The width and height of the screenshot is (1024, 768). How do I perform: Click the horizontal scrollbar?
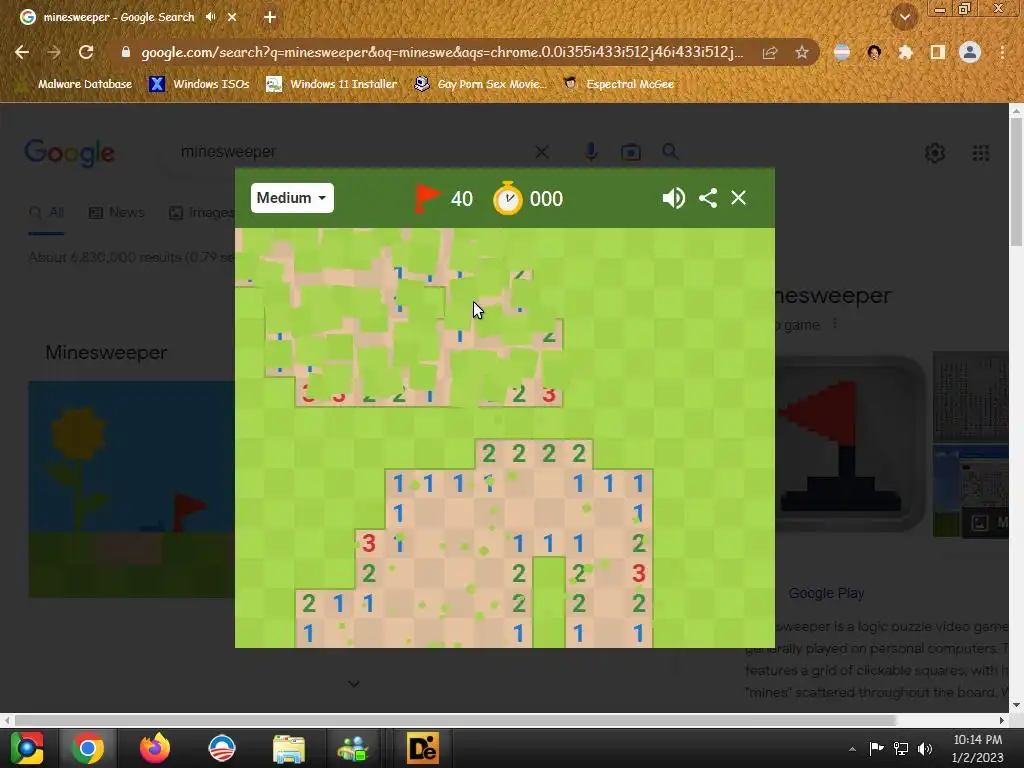pos(455,720)
